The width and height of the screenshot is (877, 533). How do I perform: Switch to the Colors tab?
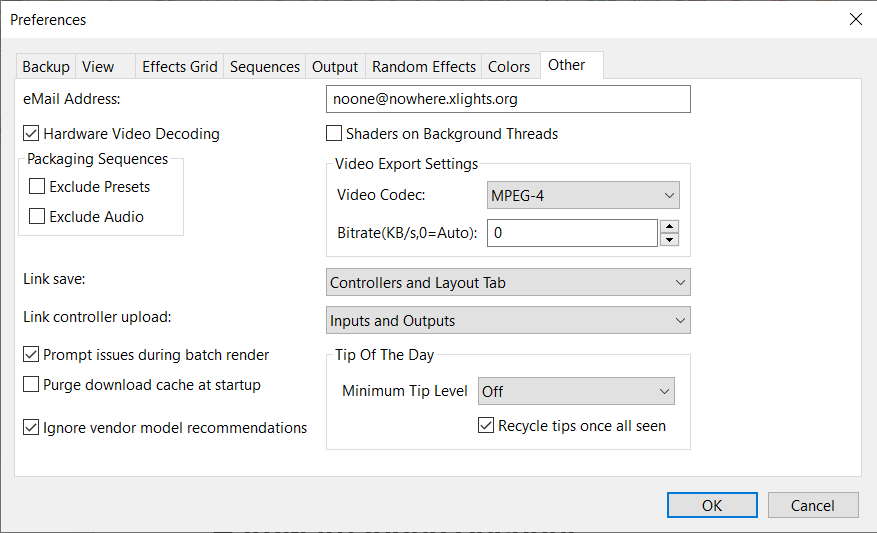pyautogui.click(x=509, y=67)
